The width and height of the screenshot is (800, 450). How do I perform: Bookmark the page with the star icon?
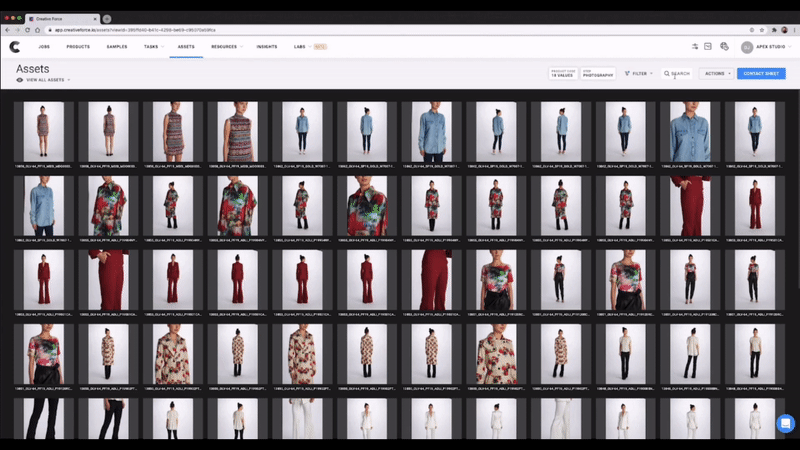pos(762,30)
